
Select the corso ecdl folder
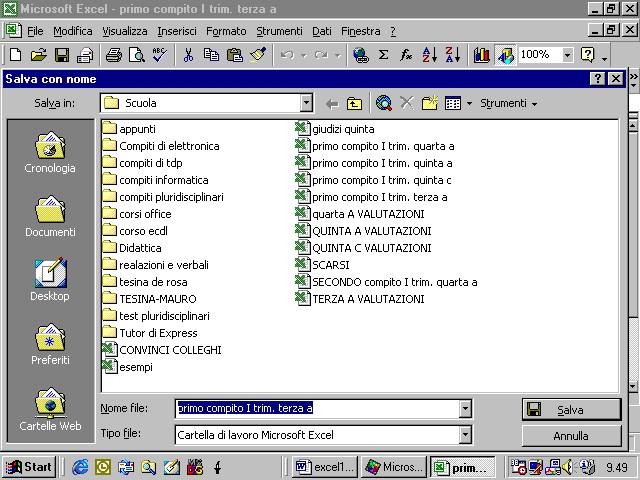tap(135, 231)
